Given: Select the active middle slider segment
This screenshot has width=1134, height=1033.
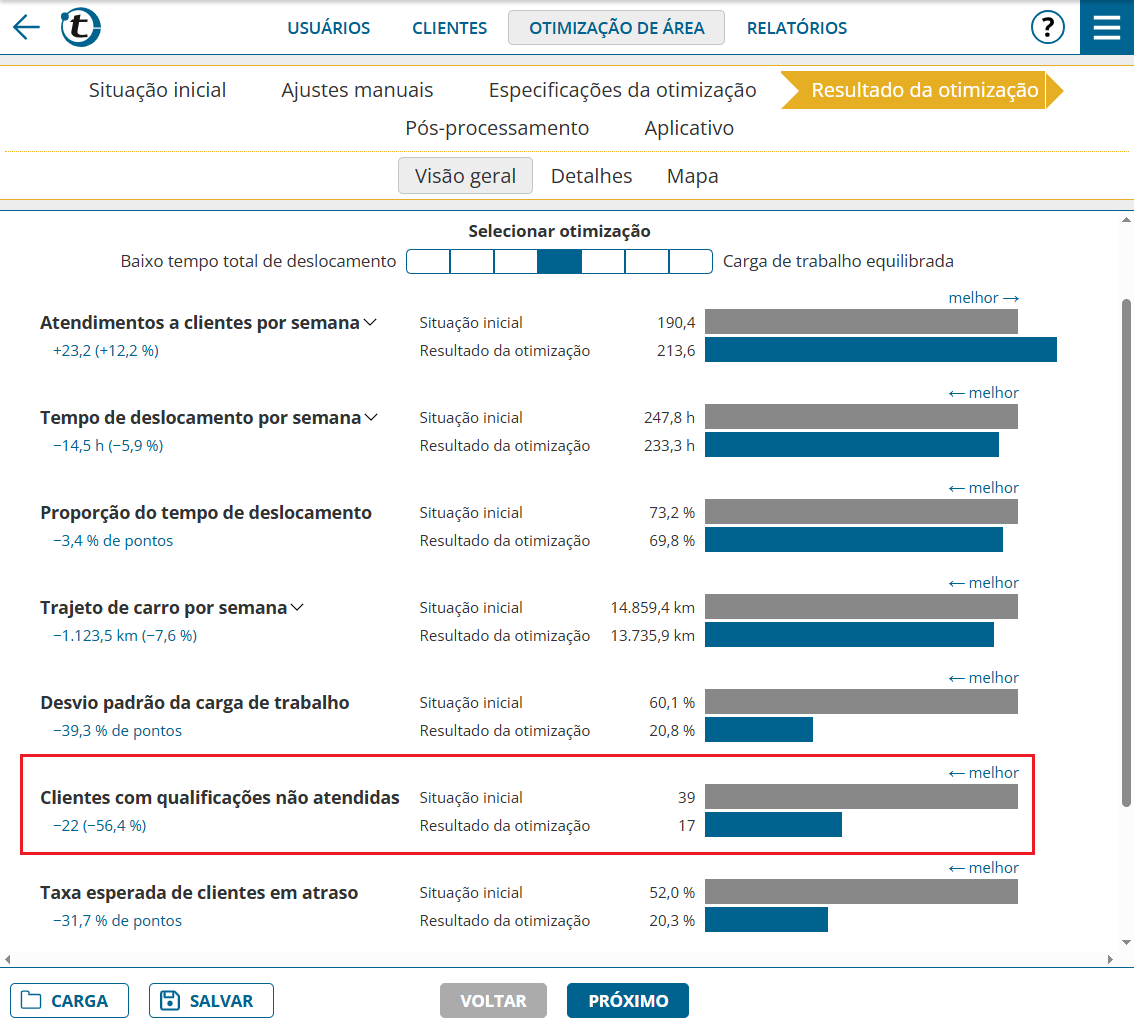Looking at the screenshot, I should [559, 261].
